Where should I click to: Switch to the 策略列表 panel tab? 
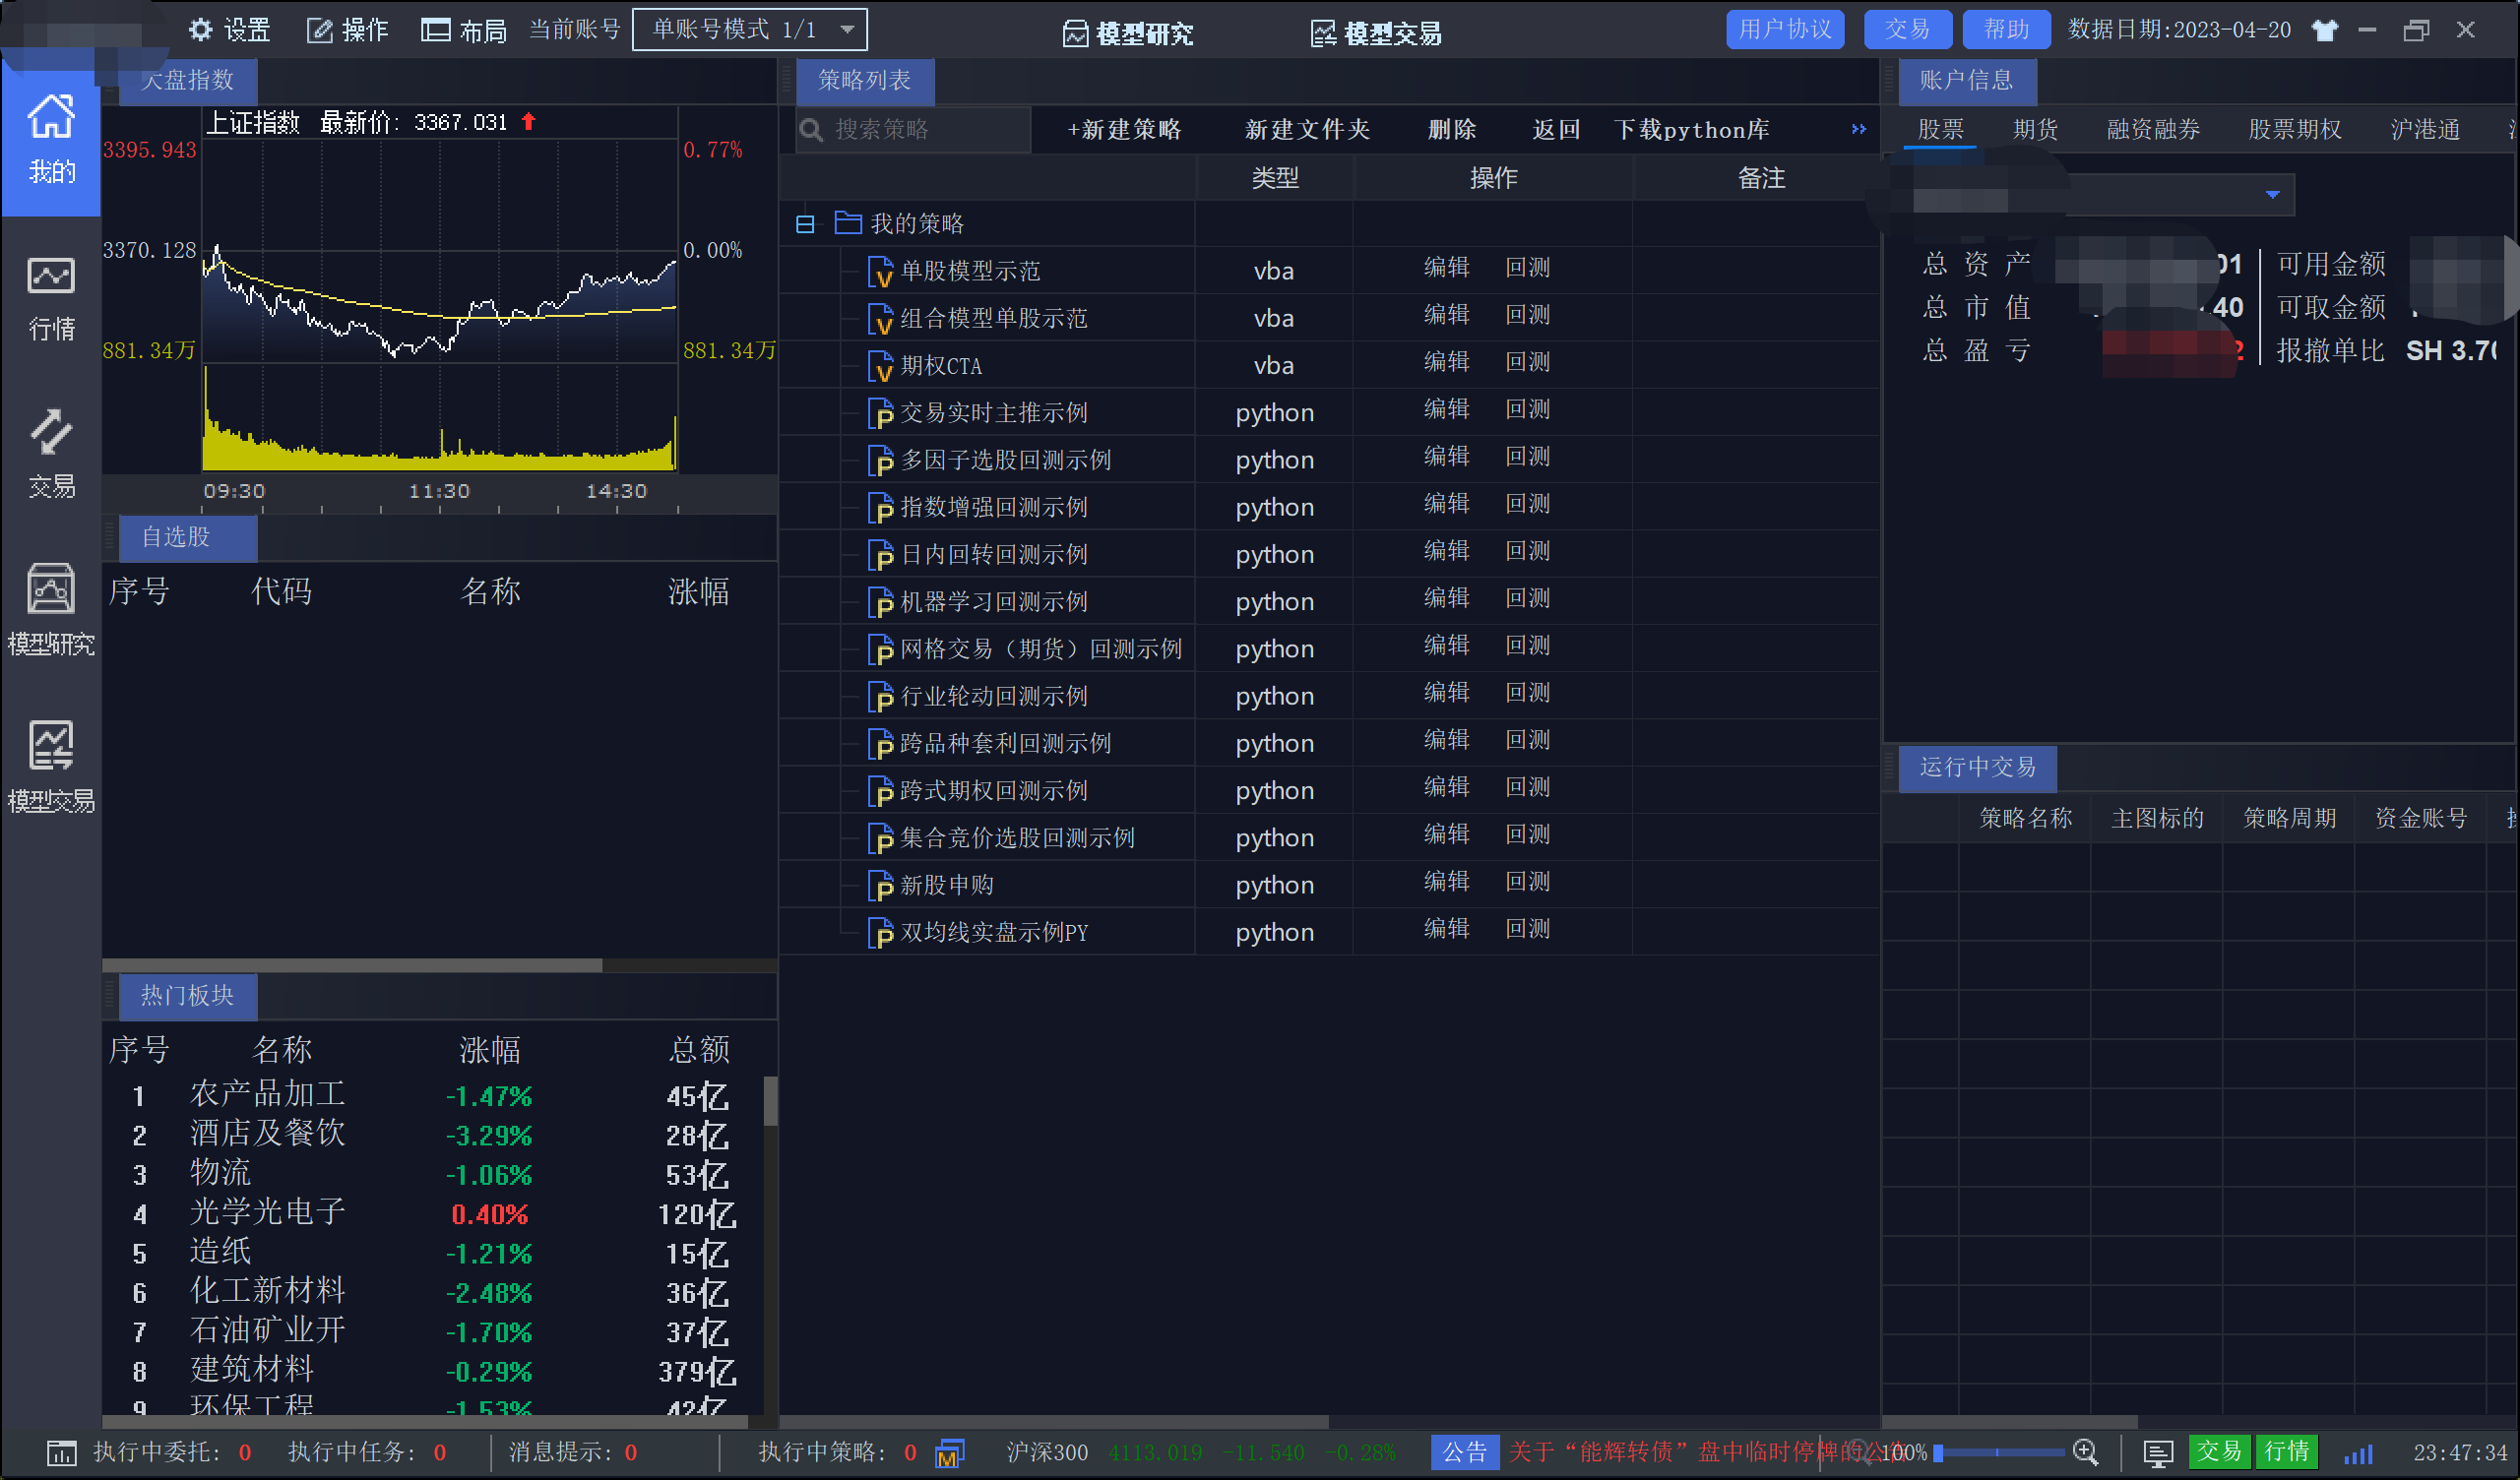coord(865,81)
